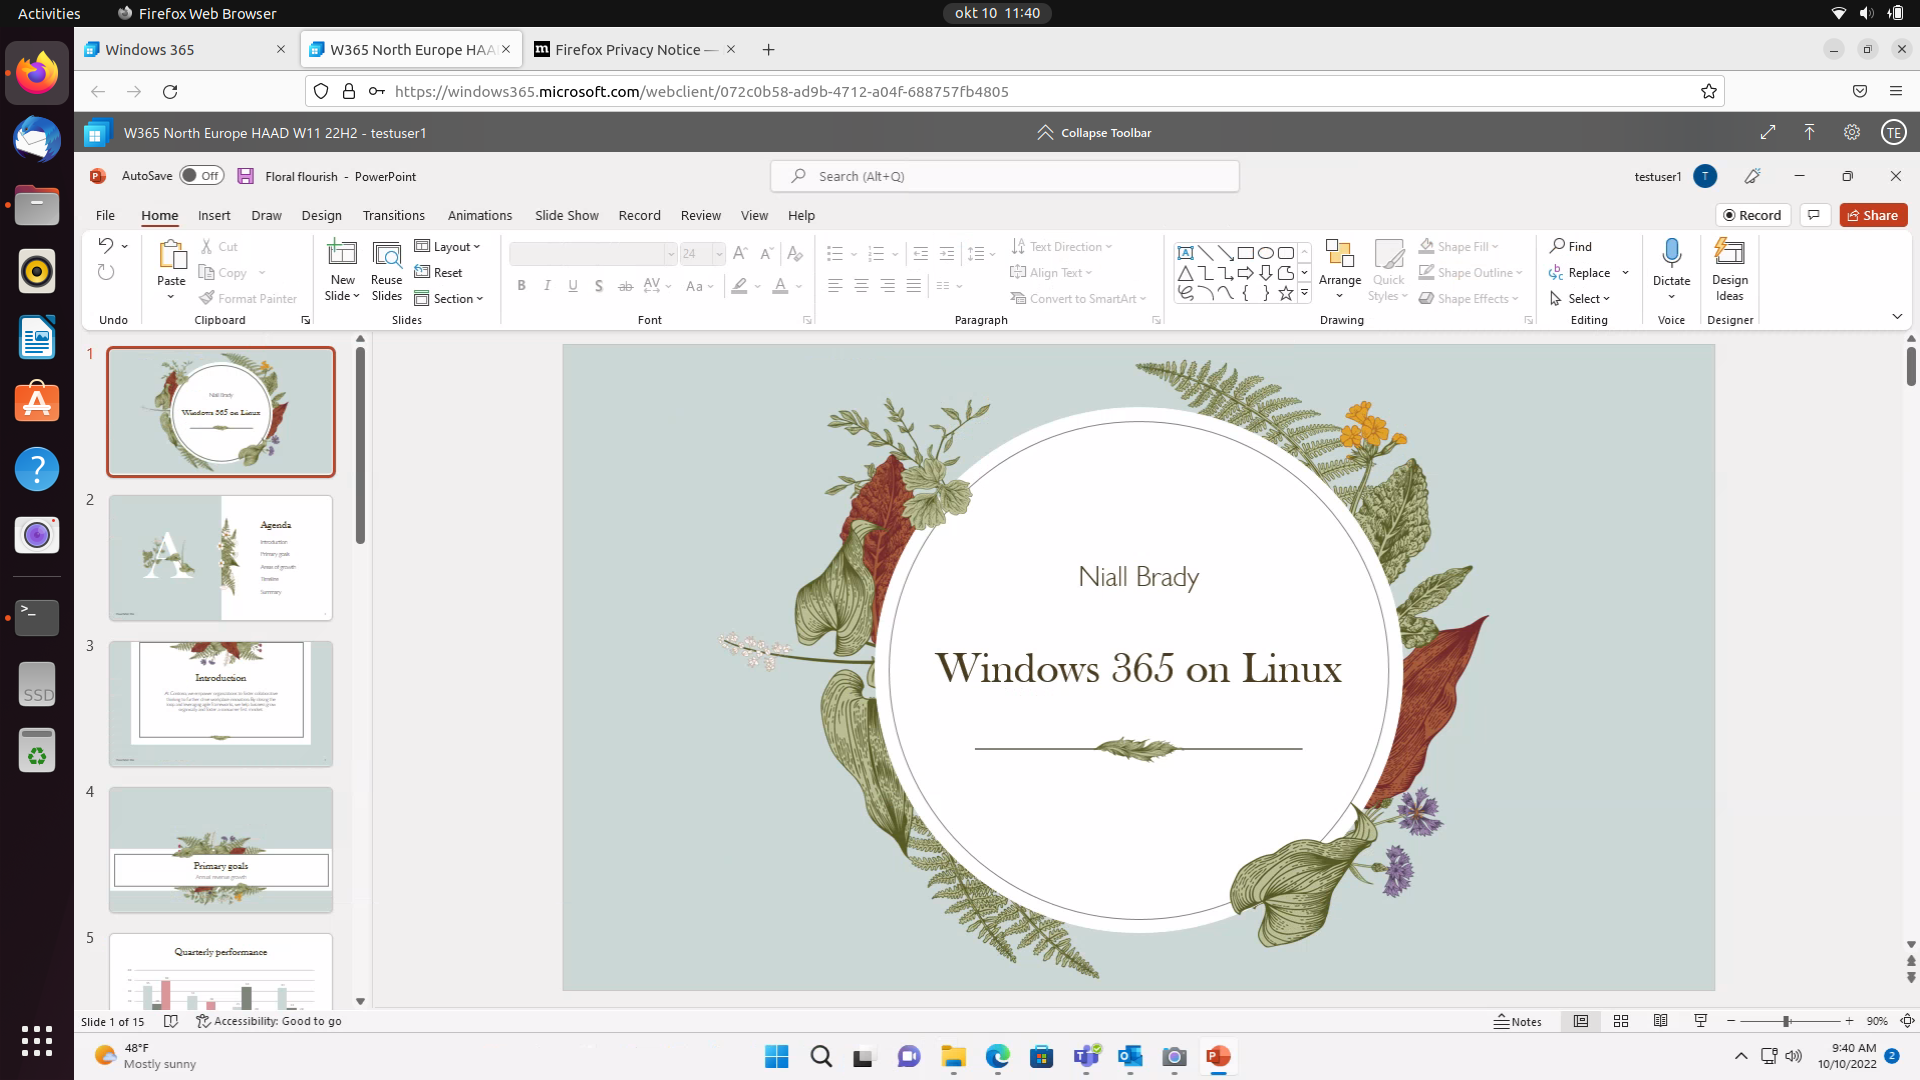Viewport: 1920px width, 1080px height.
Task: Click the Arrange icon
Action: 1340,254
